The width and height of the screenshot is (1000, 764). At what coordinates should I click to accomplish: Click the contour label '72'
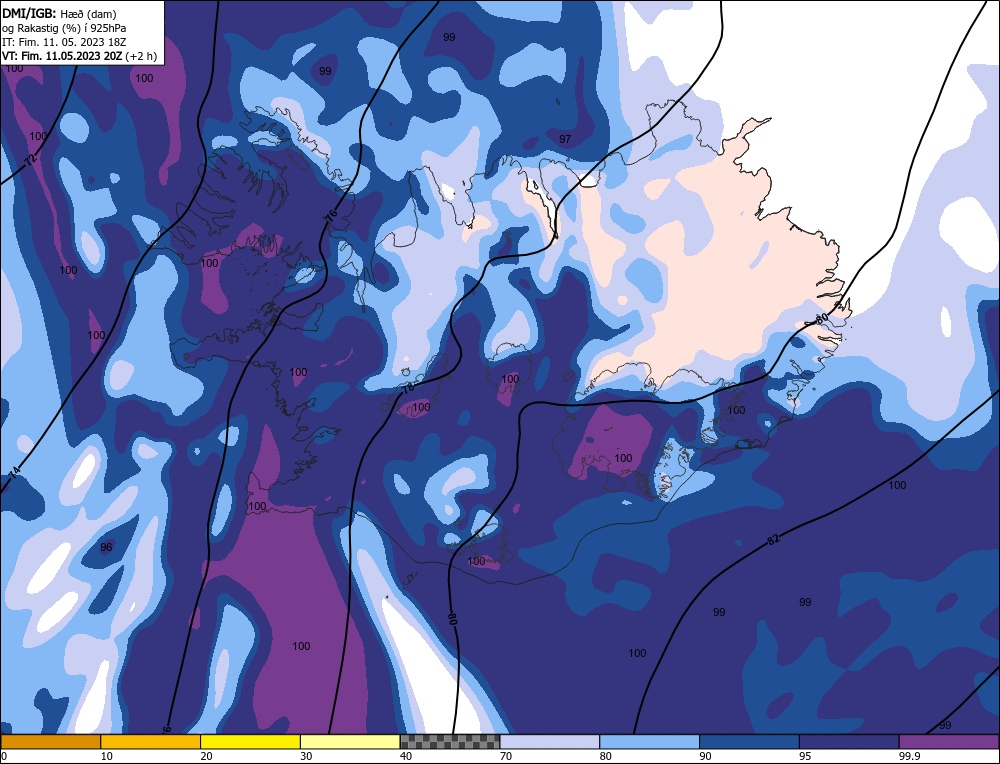(x=31, y=161)
